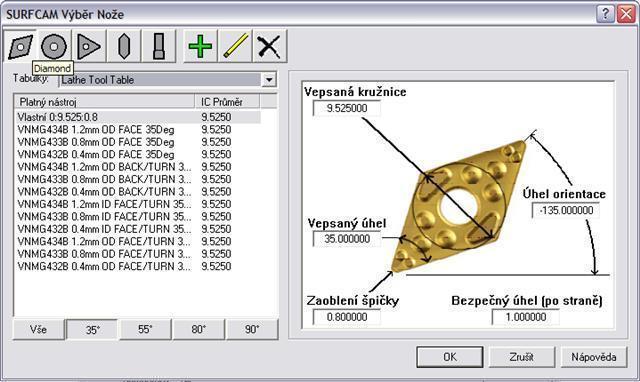Choose the groove tool shape icon
640x382 pixels.
pos(158,46)
